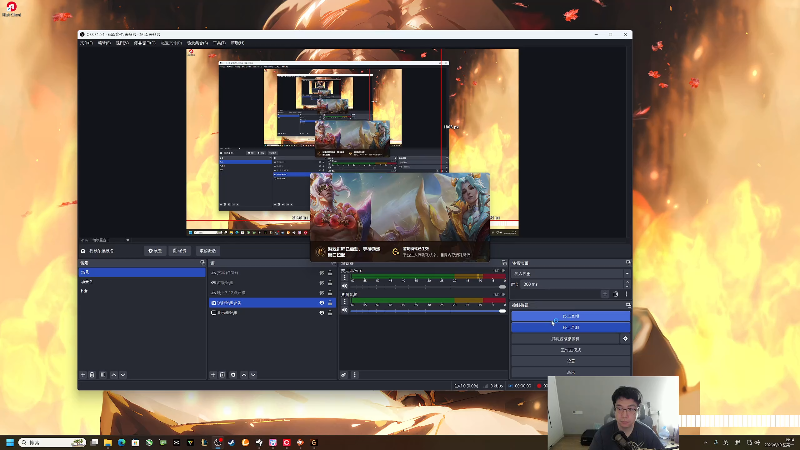Screen dimensions: 800x450
Task: Open the Help menu
Action: [x=237, y=43]
